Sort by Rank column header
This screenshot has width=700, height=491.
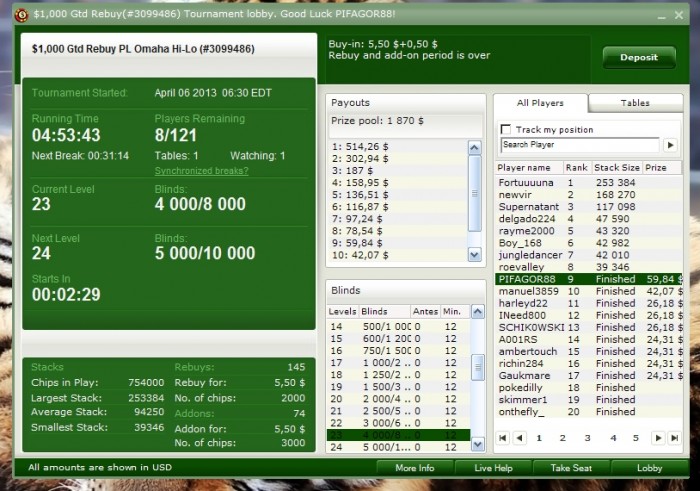coord(577,168)
